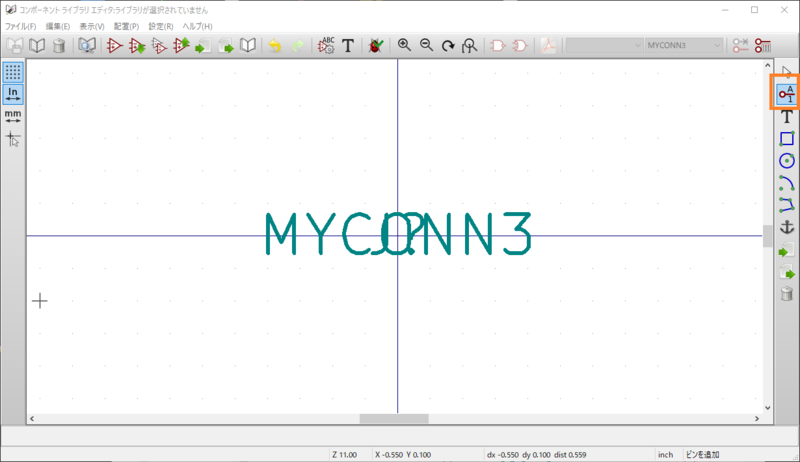800x462 pixels.
Task: Select the add polyline tool
Action: (x=787, y=205)
